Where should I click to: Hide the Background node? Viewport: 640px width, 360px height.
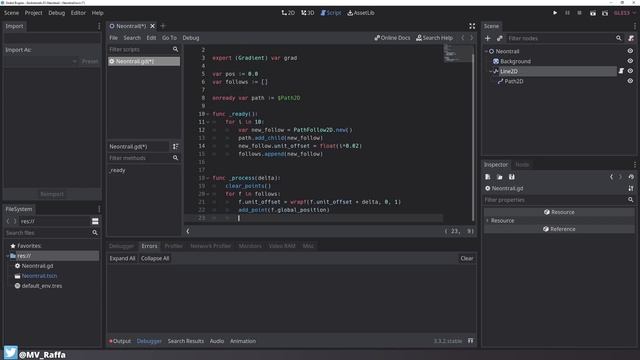coord(630,61)
